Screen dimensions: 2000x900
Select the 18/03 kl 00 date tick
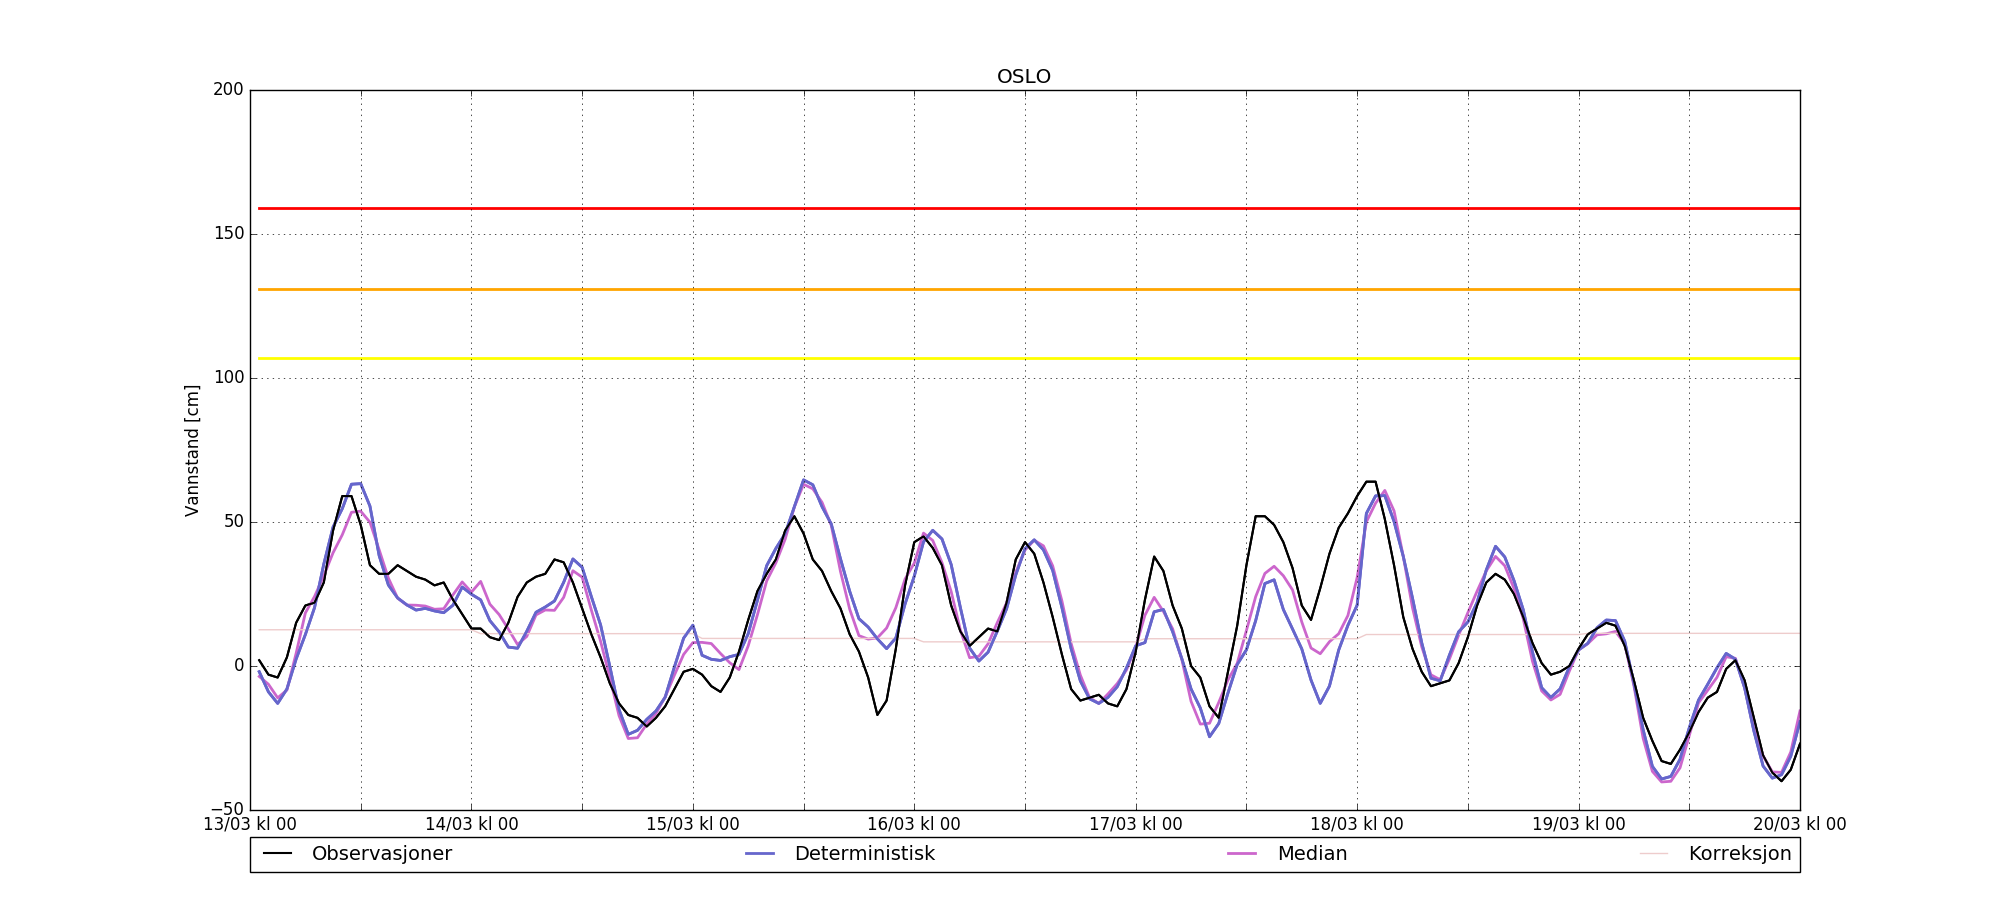(1357, 825)
